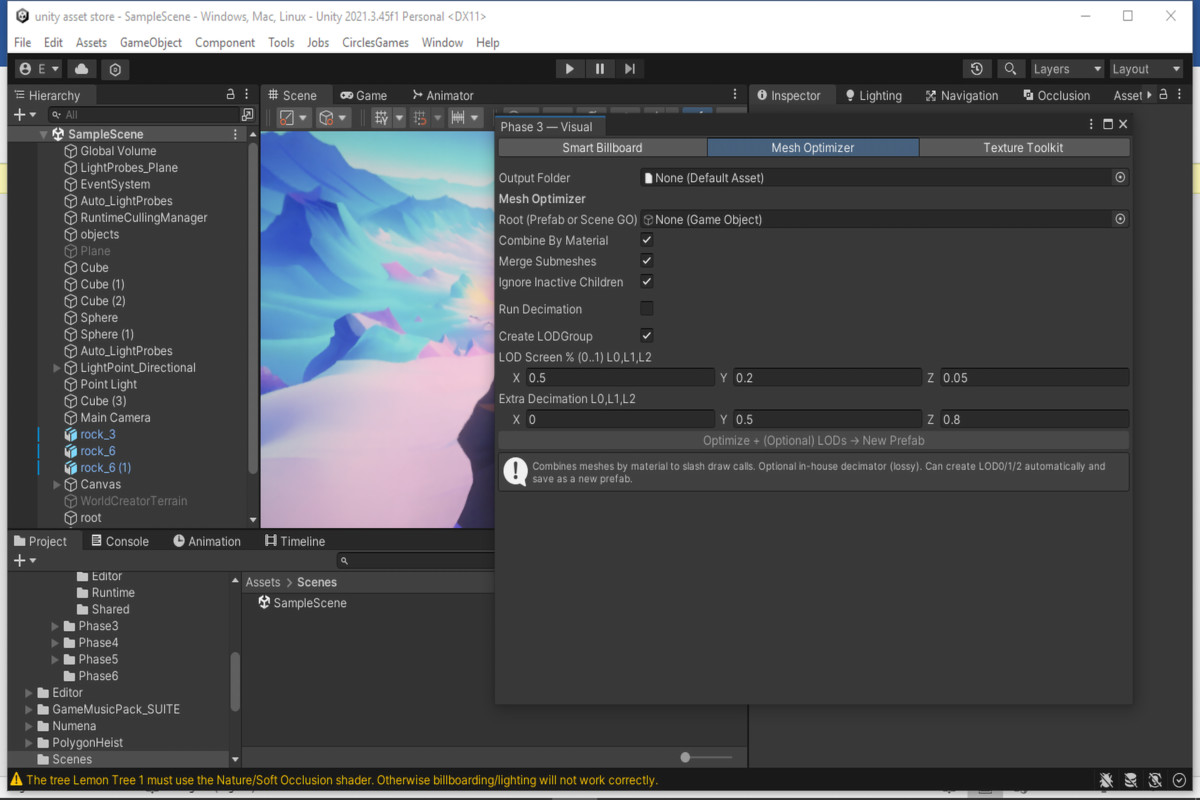Select SampleScene asset in Project
The image size is (1200, 800).
click(x=302, y=603)
